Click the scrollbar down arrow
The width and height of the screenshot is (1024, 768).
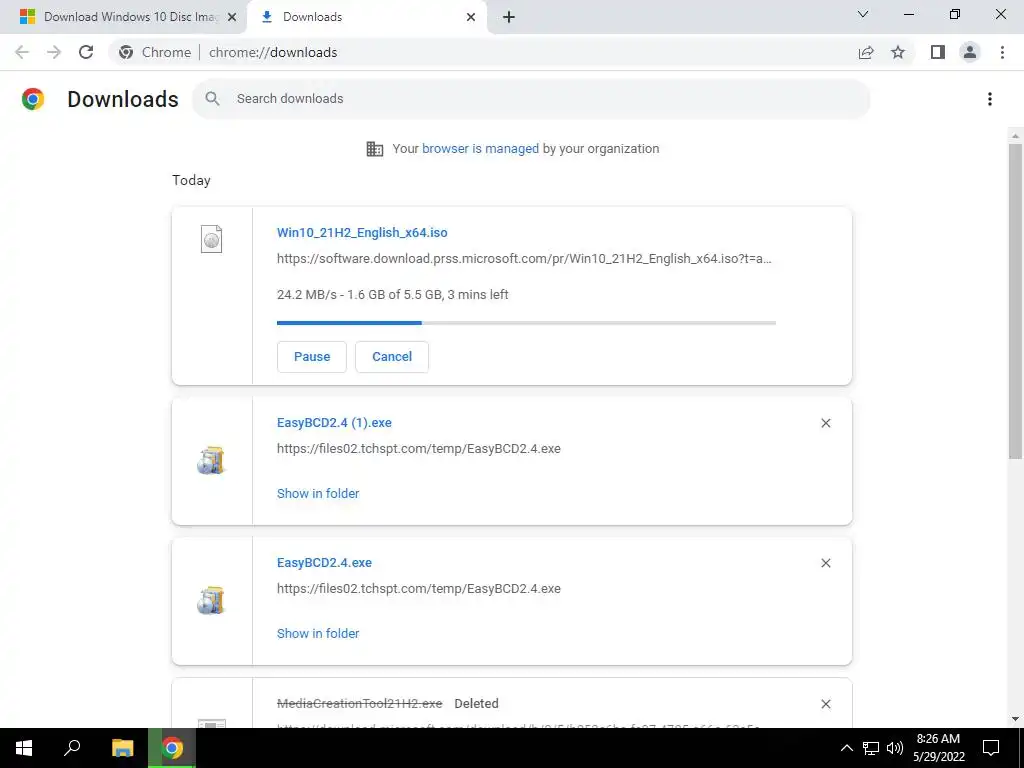1015,719
